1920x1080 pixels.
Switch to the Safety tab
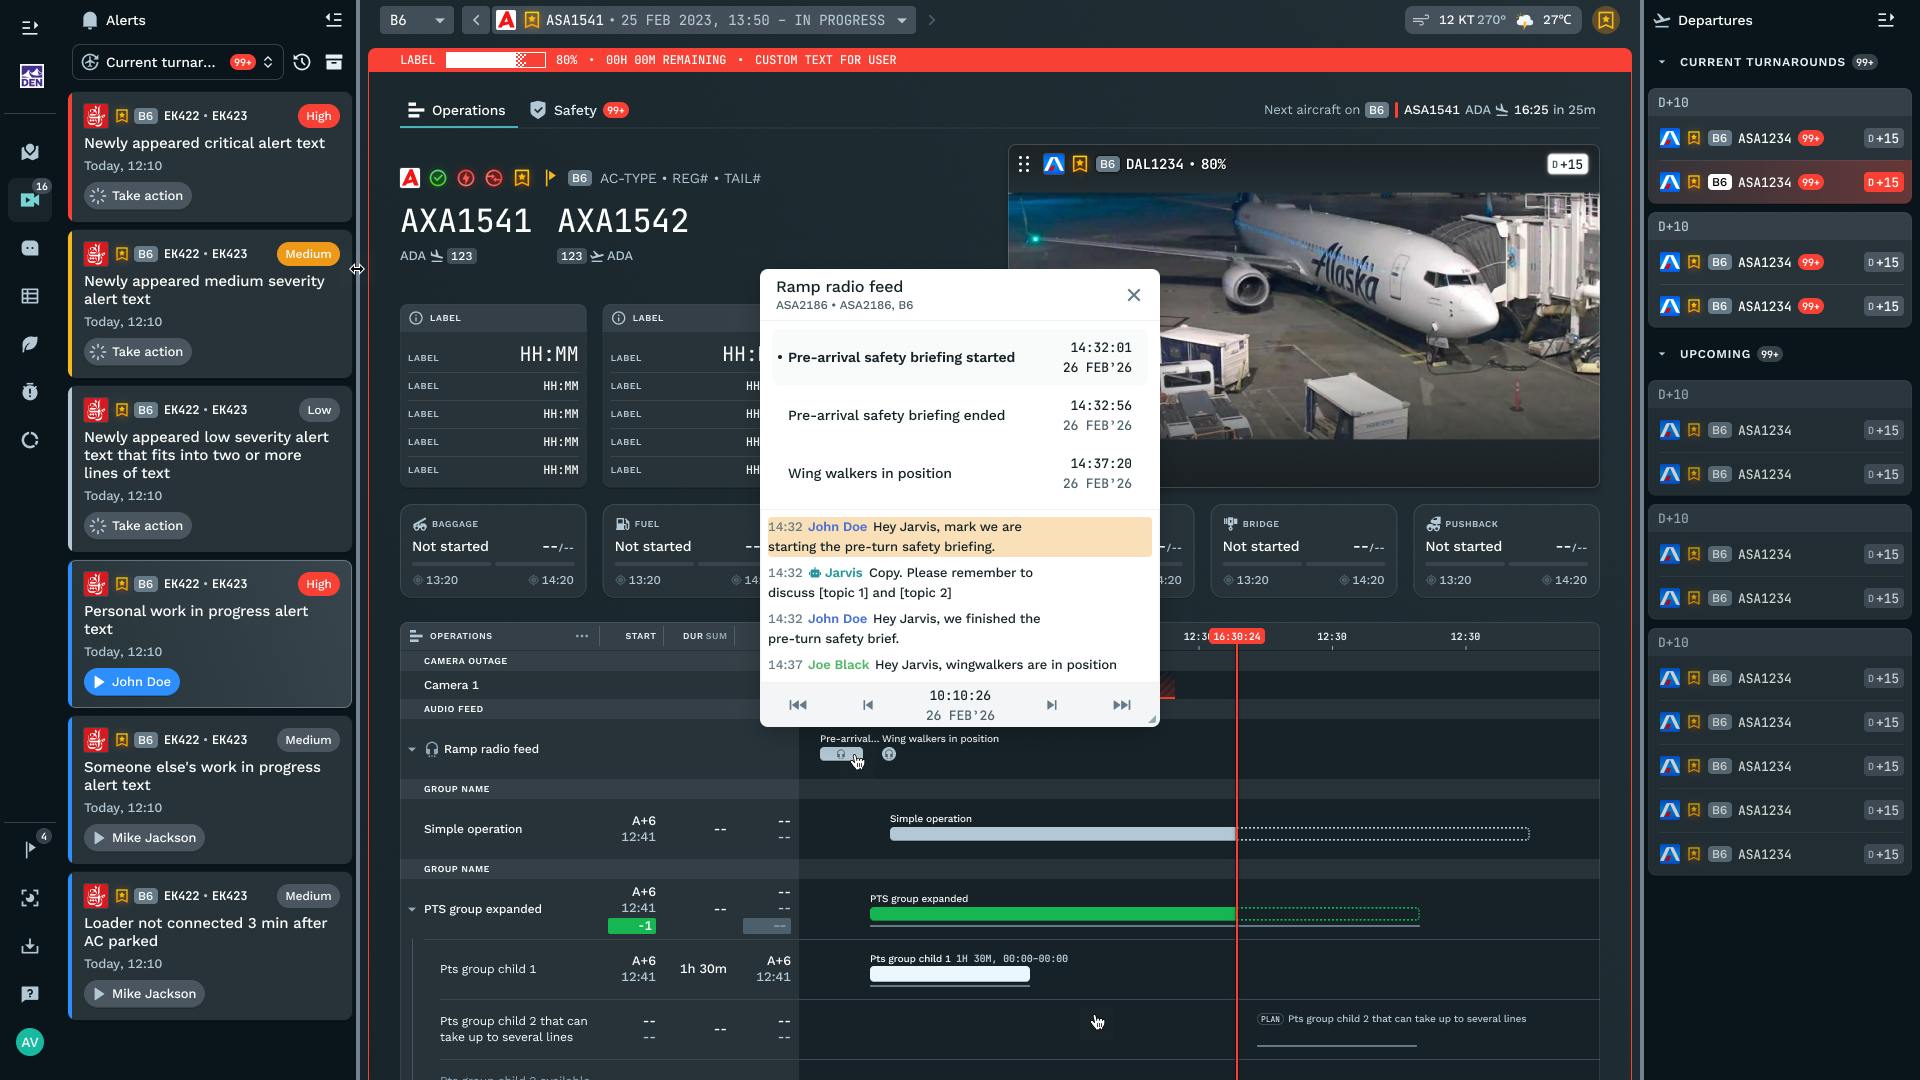[x=579, y=110]
